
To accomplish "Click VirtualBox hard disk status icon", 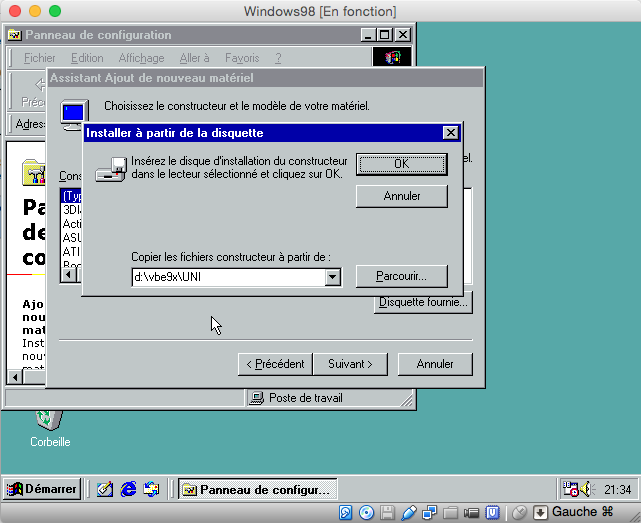I will (x=345, y=512).
